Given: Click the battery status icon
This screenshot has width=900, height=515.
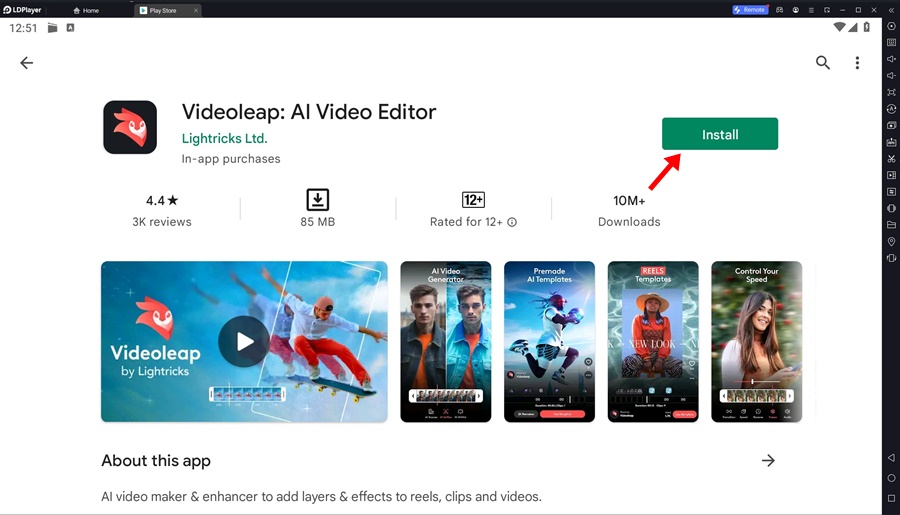Looking at the screenshot, I should [867, 27].
